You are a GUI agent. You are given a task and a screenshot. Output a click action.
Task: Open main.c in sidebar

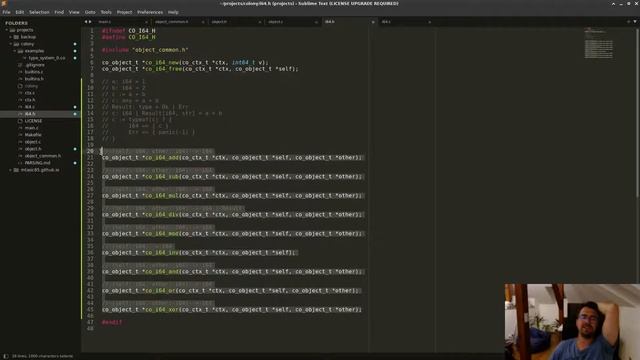31,128
